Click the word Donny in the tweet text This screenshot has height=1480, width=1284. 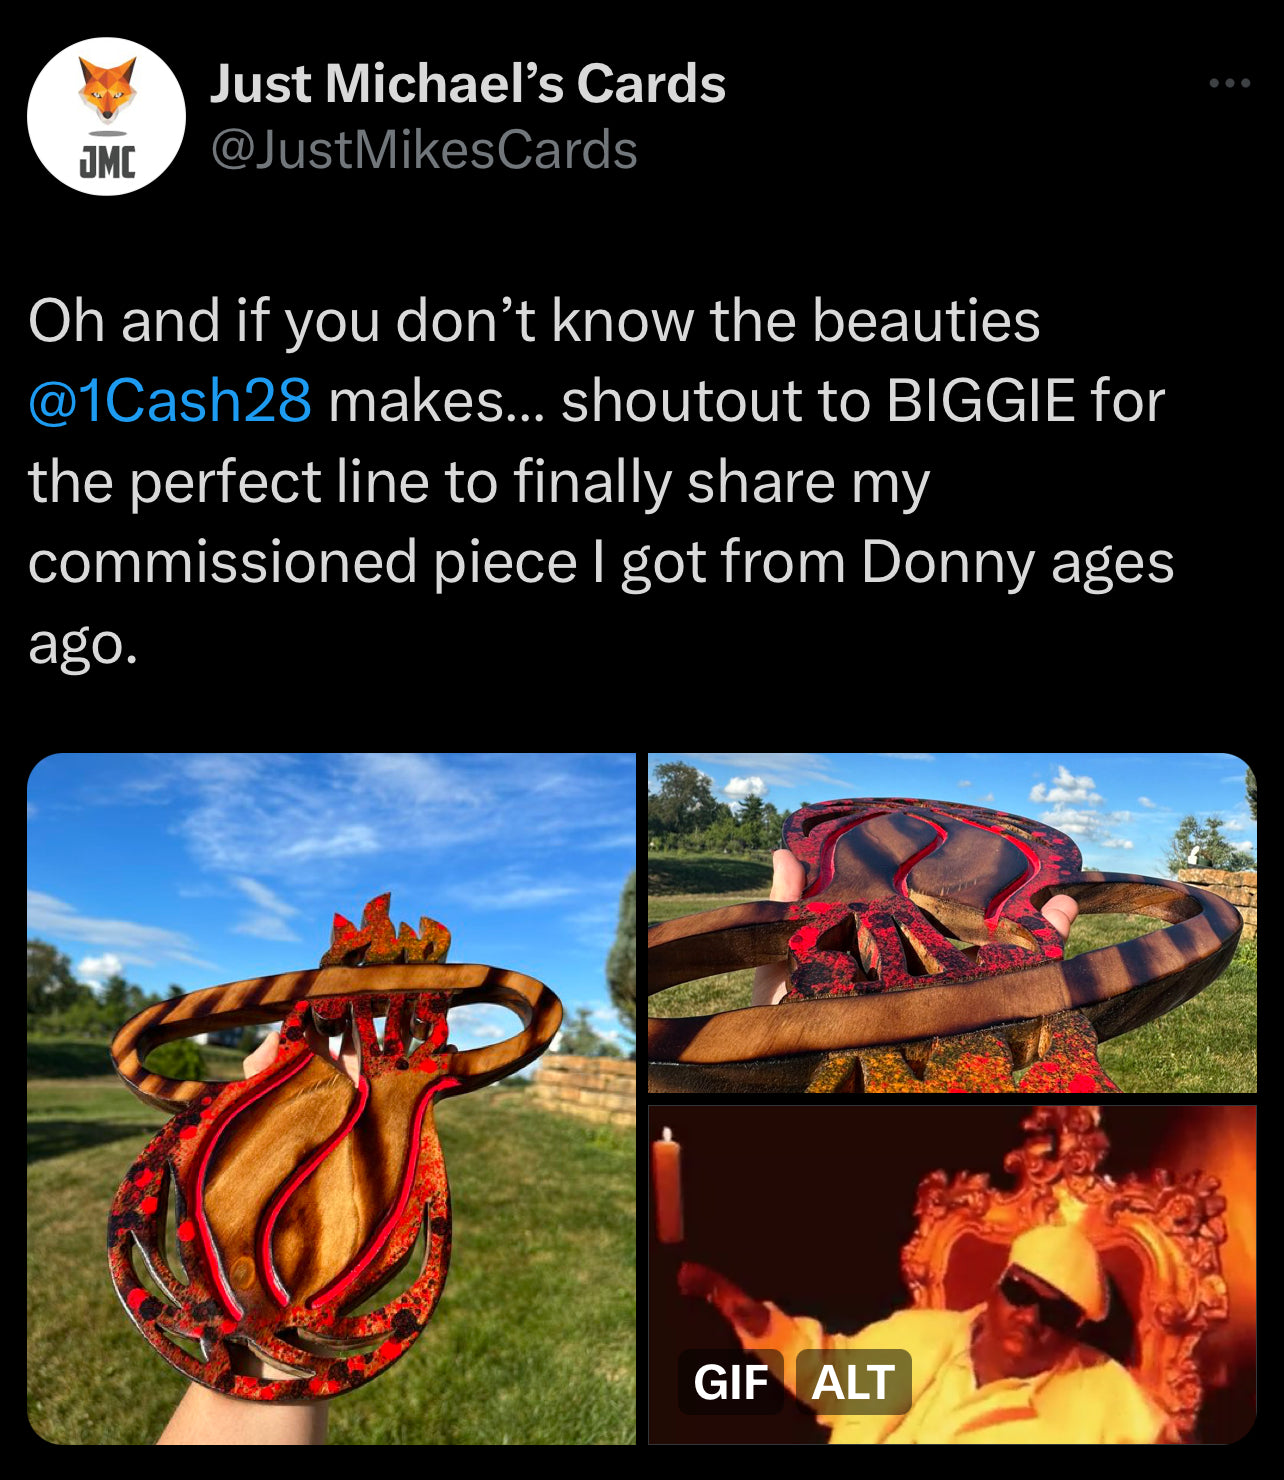947,563
